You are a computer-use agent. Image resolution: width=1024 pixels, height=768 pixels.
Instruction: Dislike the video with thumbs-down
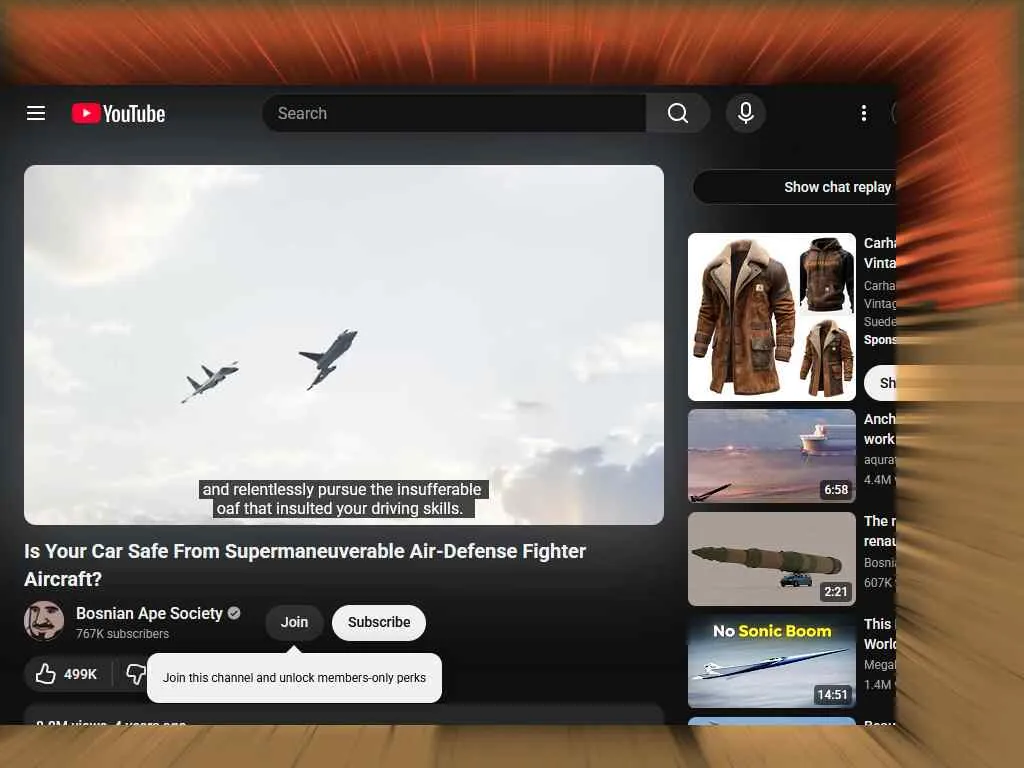135,674
